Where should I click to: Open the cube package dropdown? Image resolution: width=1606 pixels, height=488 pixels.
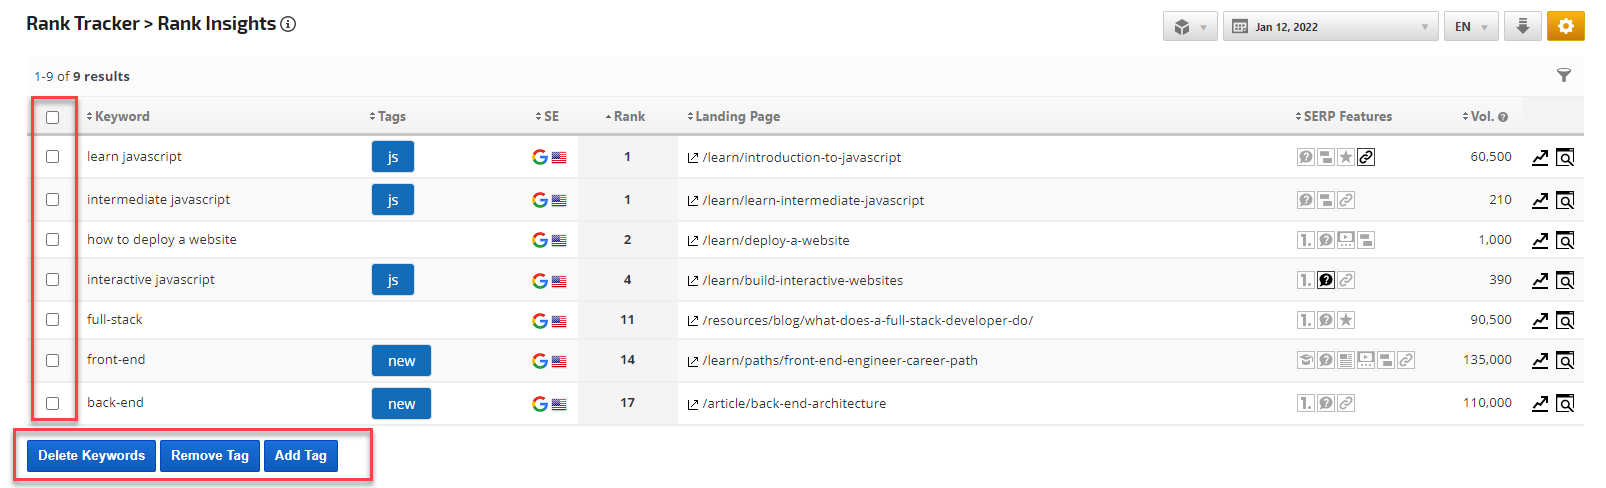pyautogui.click(x=1189, y=27)
